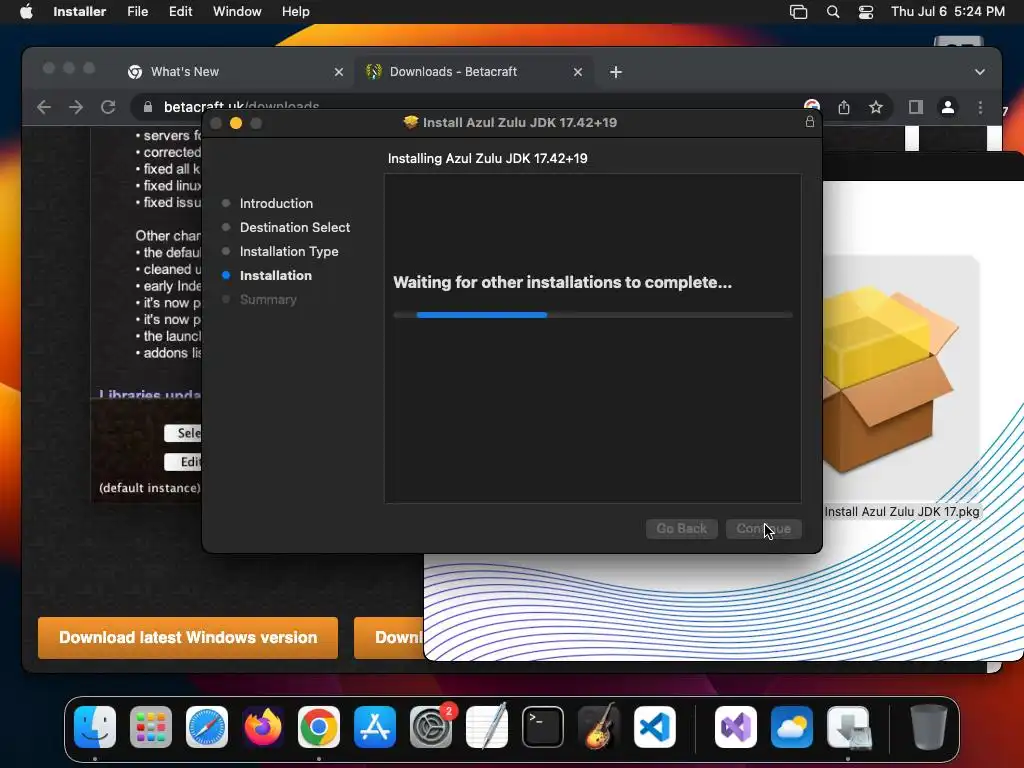Open App Store from the Dock

375,727
